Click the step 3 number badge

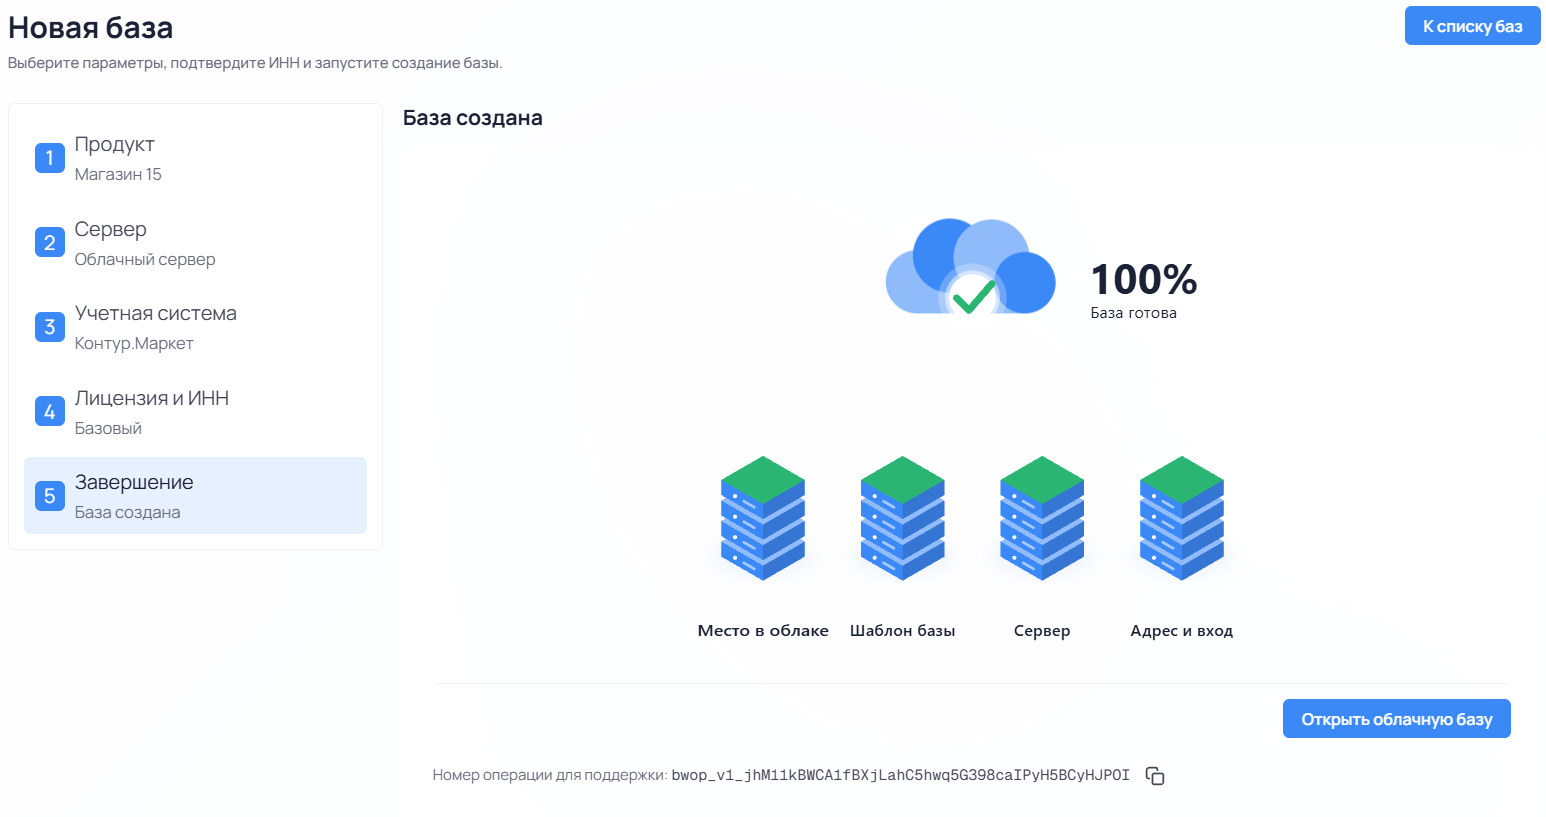coord(50,327)
